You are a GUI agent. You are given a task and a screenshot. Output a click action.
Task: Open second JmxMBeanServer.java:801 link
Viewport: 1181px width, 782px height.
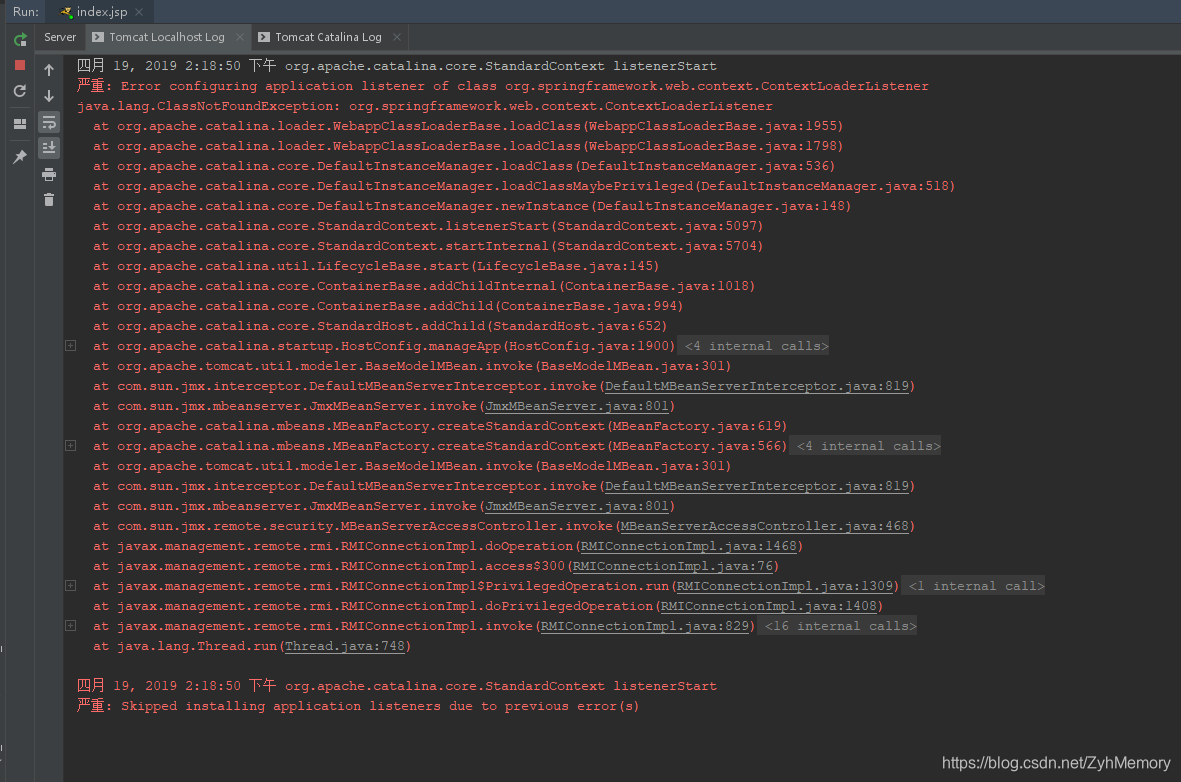(x=577, y=506)
